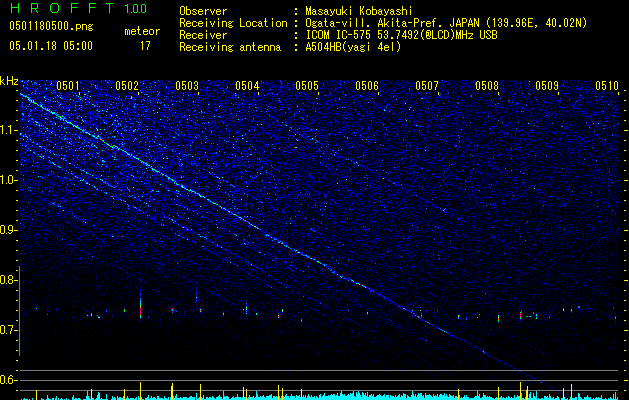Image resolution: width=629 pixels, height=400 pixels.
Task: Click the 0508 time marker
Action: point(487,85)
